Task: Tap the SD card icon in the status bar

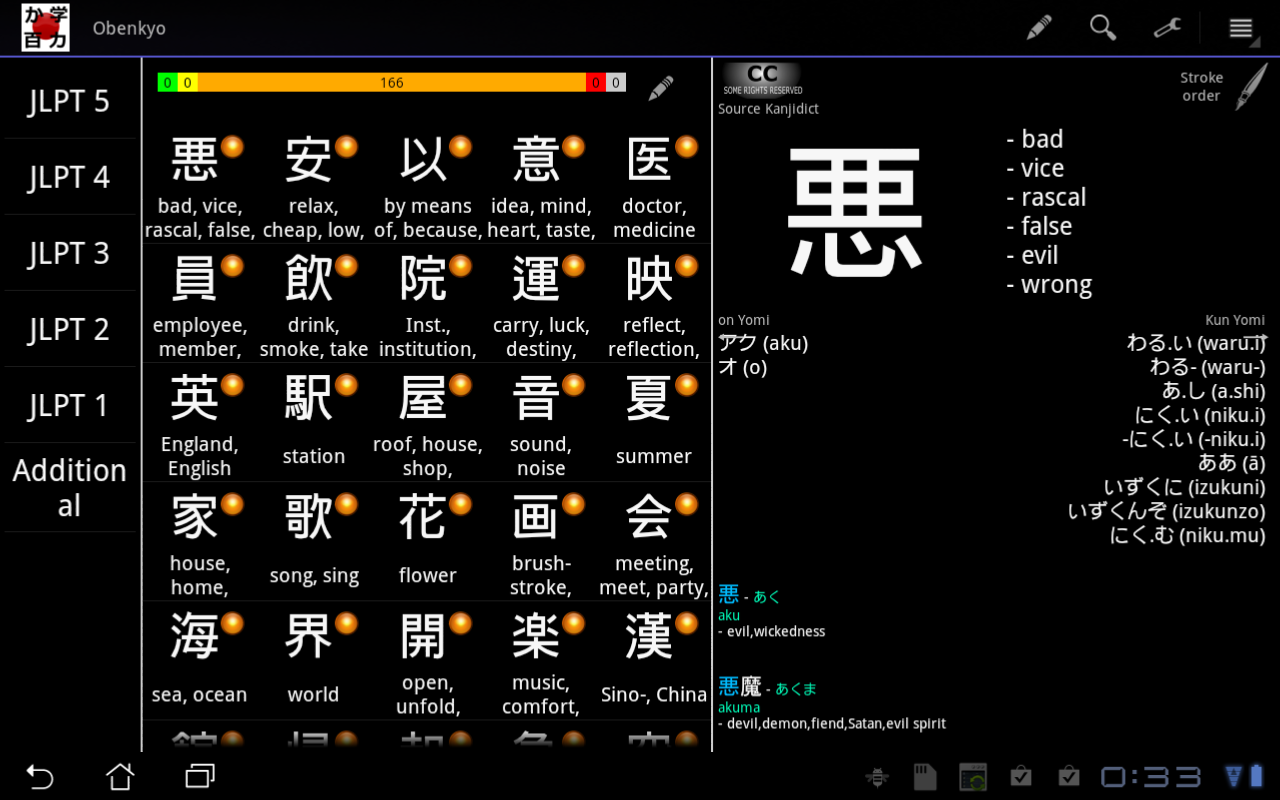Action: click(x=924, y=775)
